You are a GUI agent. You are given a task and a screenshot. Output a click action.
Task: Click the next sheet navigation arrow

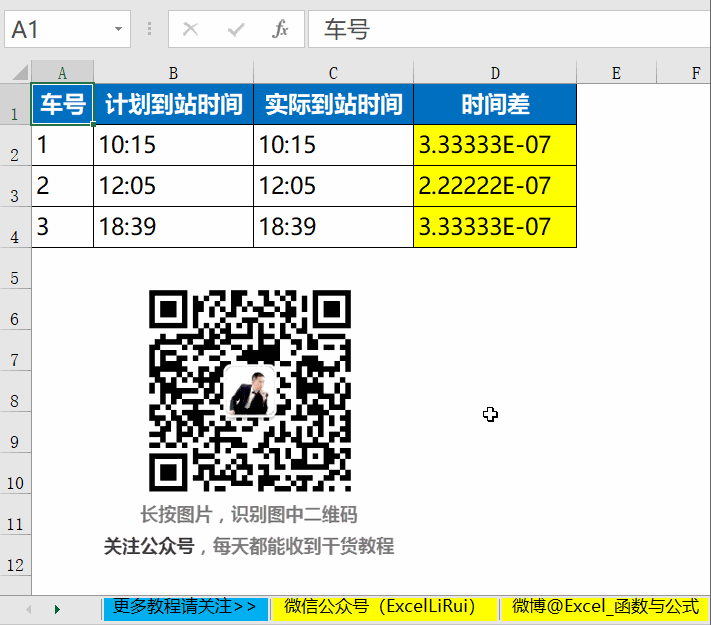tap(57, 609)
